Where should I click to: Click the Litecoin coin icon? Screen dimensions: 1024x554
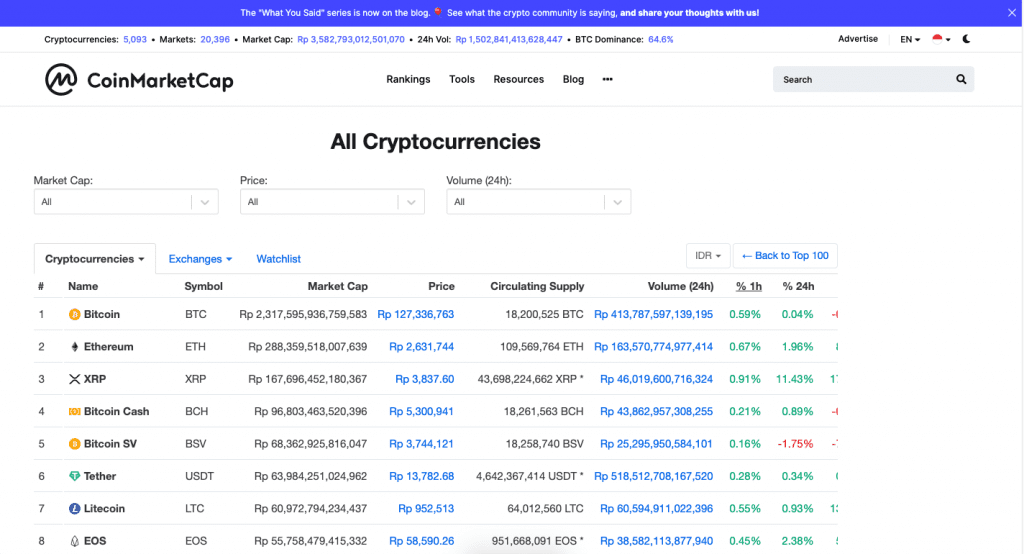click(74, 509)
